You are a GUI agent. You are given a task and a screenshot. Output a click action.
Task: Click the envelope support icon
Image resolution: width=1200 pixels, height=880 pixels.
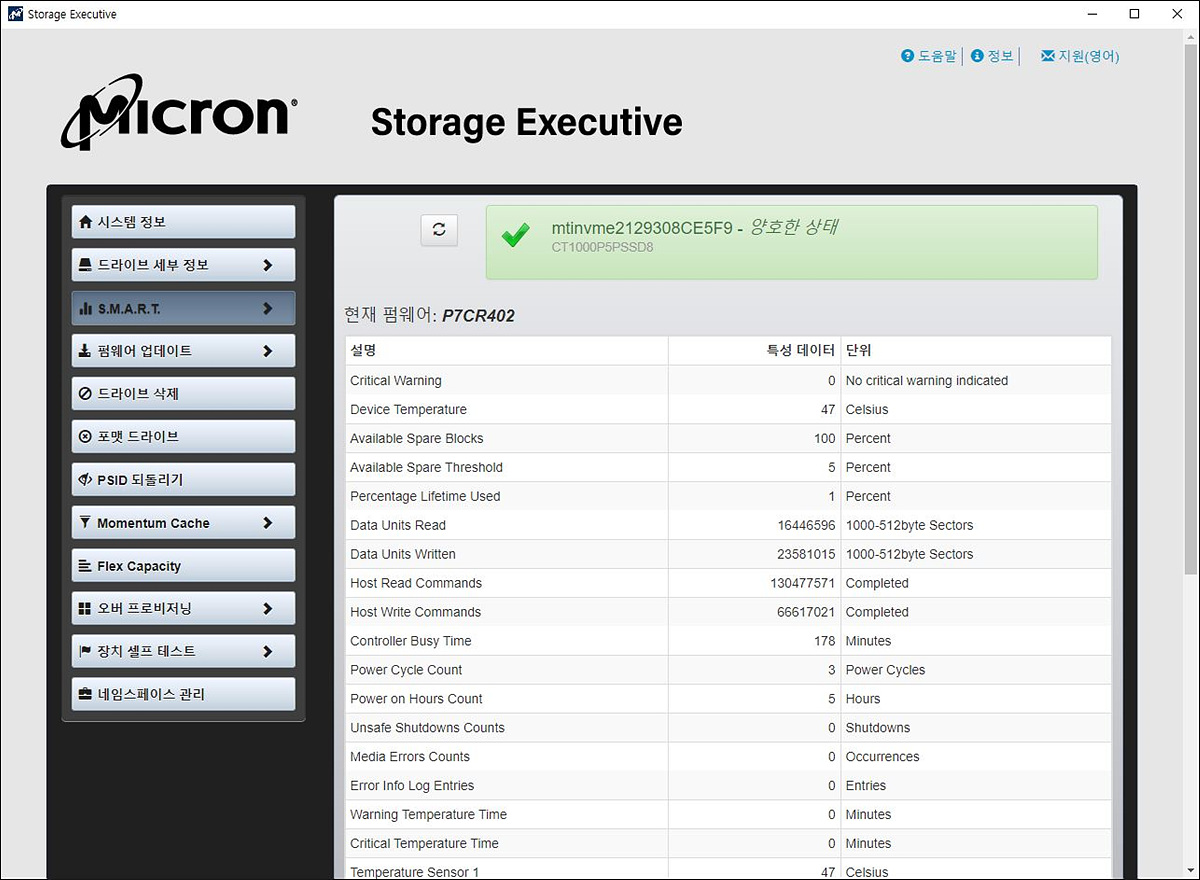click(1047, 56)
